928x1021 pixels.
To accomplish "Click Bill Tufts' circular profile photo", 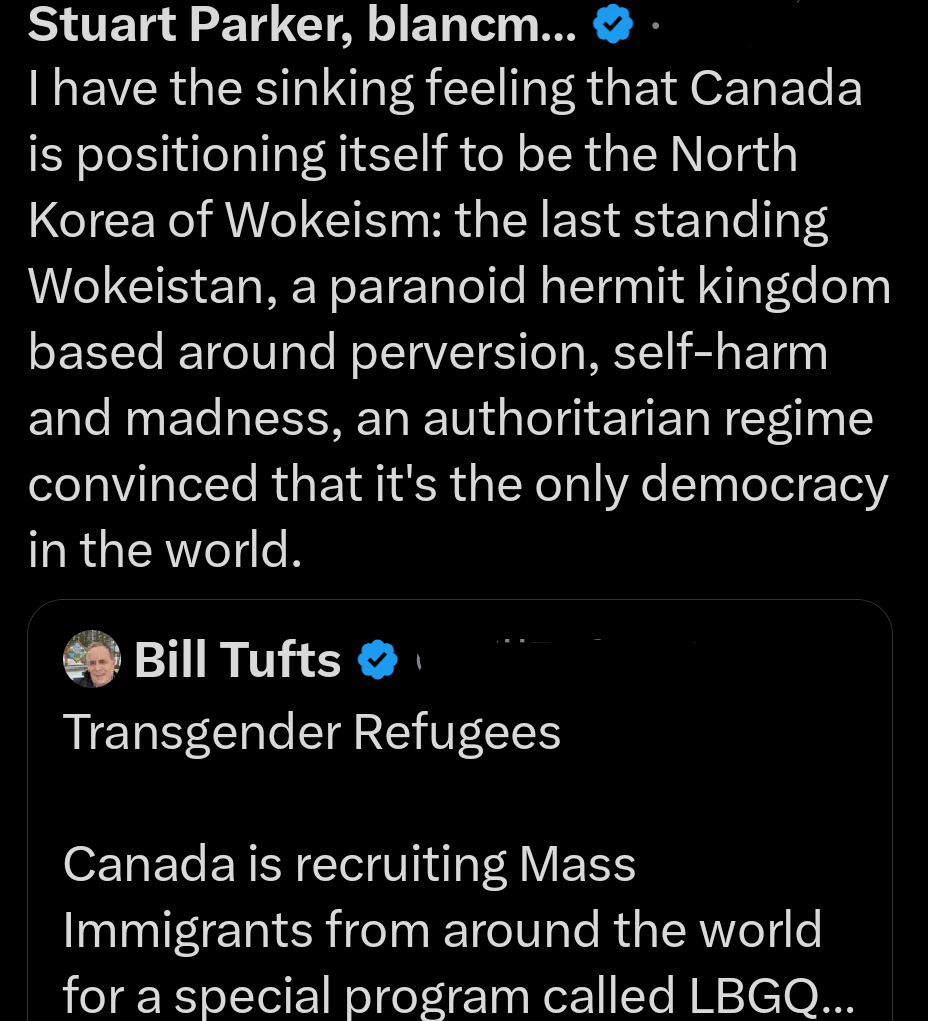I will (x=91, y=659).
